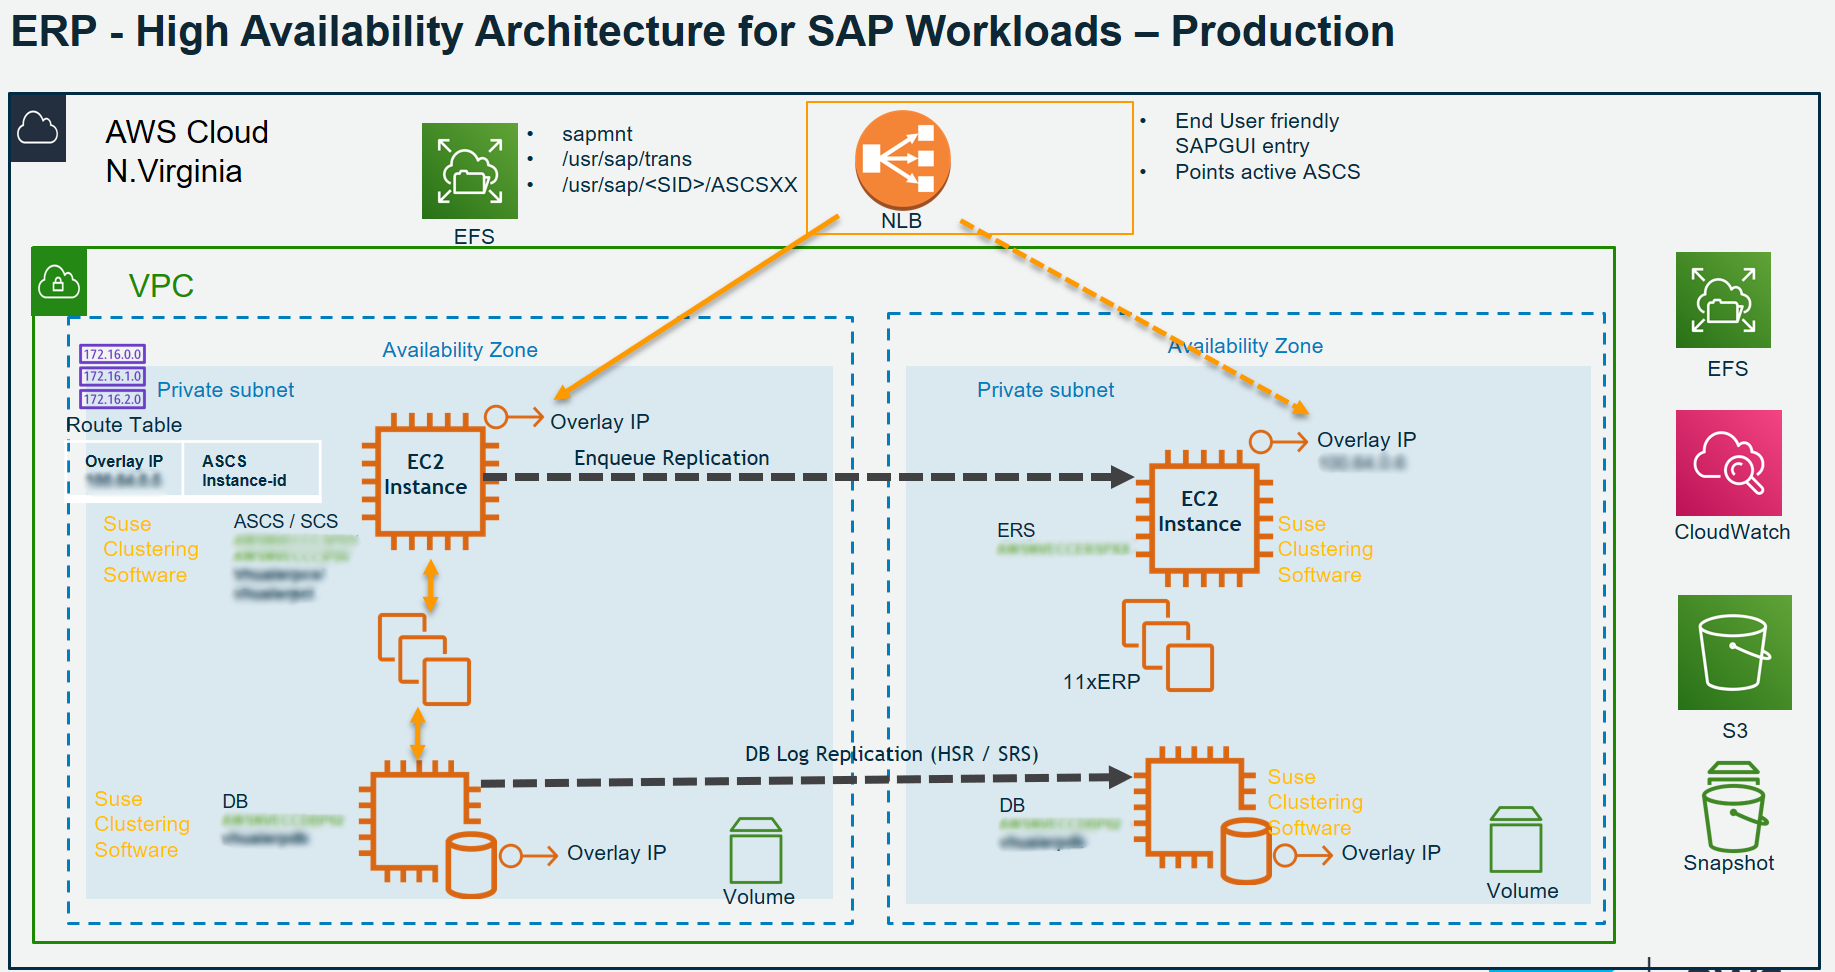Select the ASCS EC2 Instance icon
The width and height of the screenshot is (1835, 972).
pos(428,480)
